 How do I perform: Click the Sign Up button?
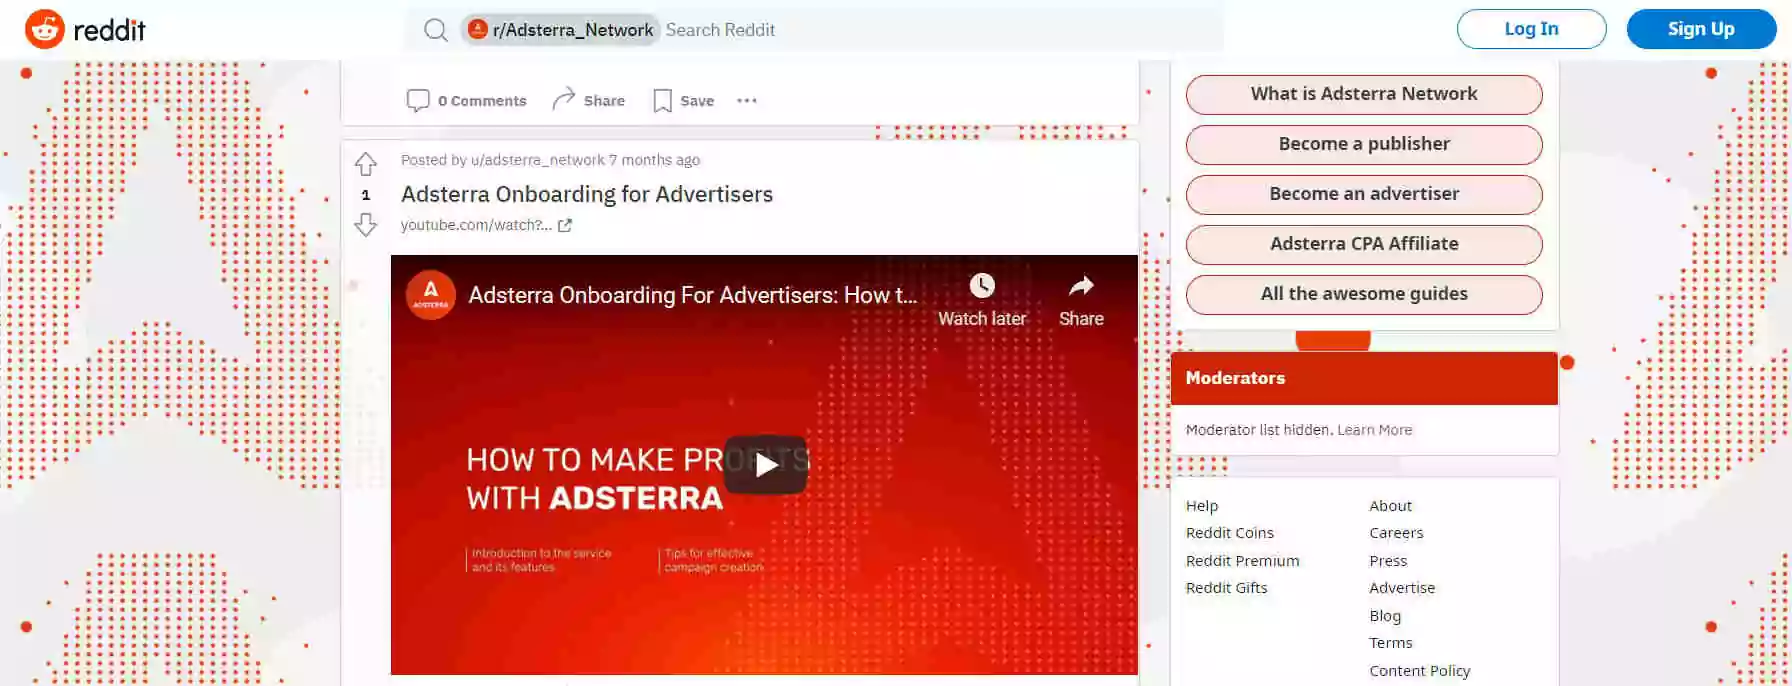1701,29
